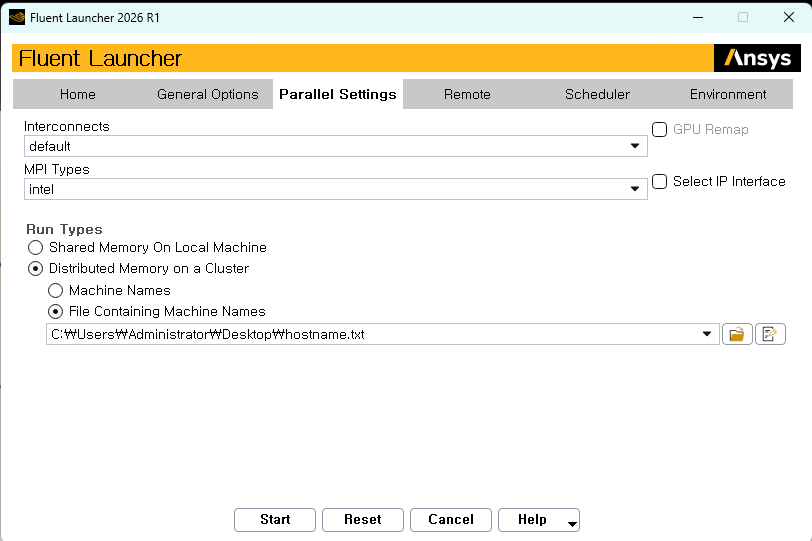Browse for machine names file (folder icon)
This screenshot has height=541, width=812.
point(736,334)
